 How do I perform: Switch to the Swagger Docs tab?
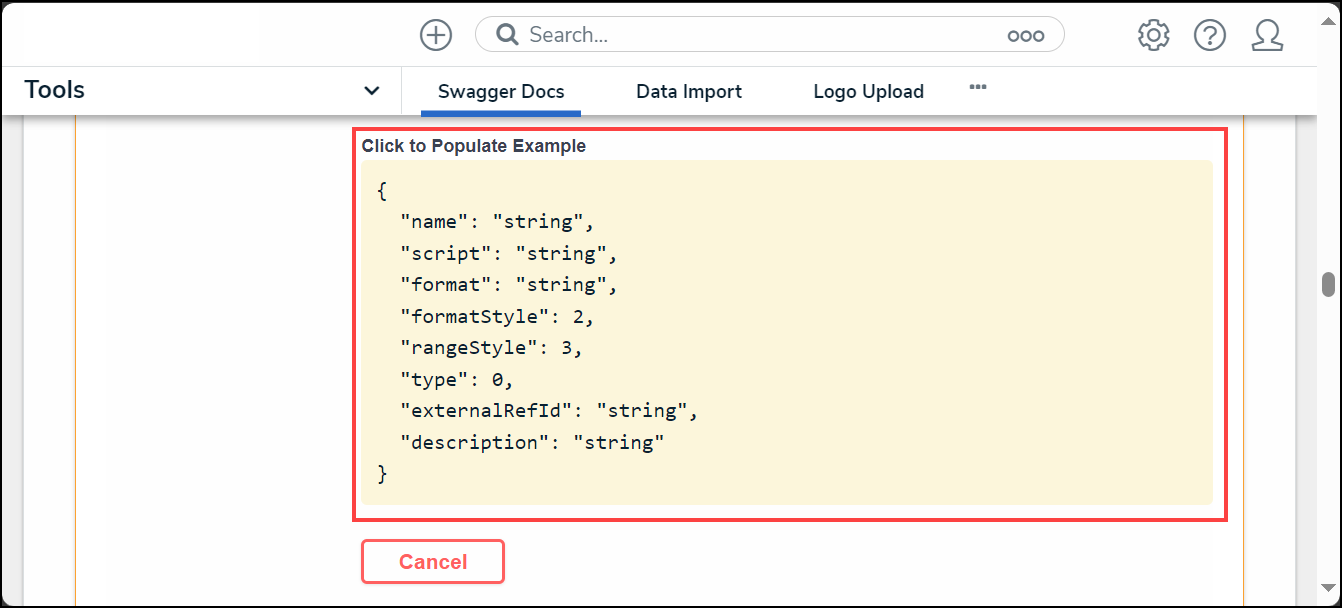pos(501,92)
